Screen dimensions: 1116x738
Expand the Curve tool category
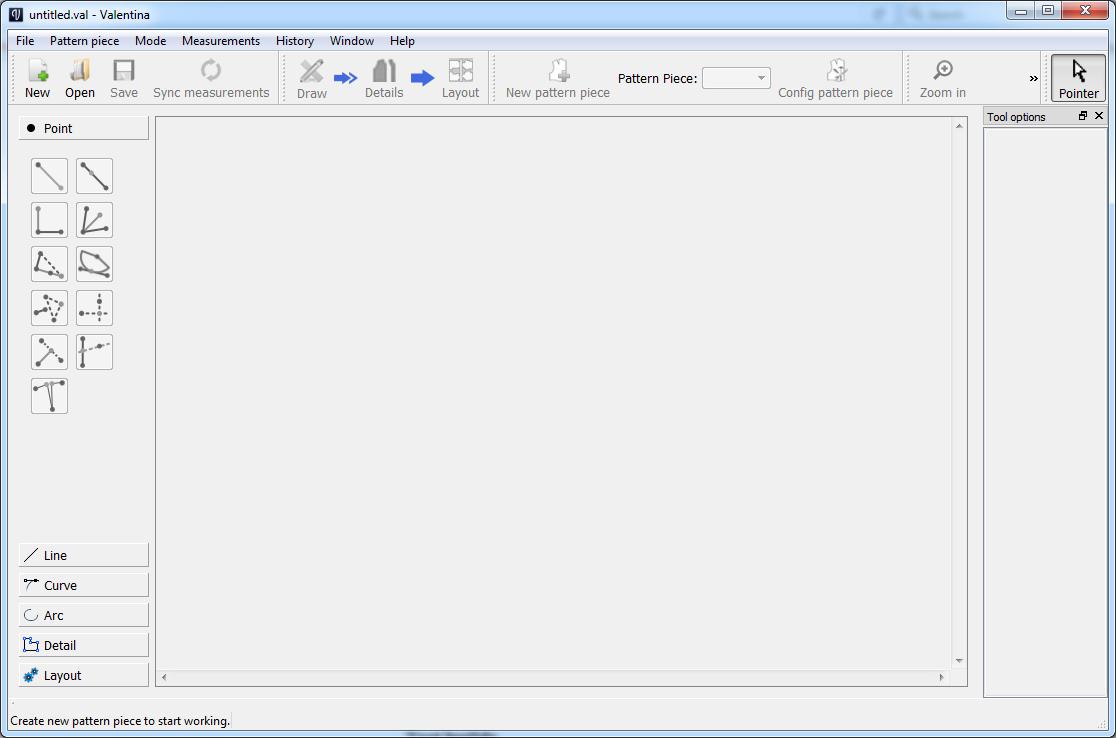[x=83, y=584]
